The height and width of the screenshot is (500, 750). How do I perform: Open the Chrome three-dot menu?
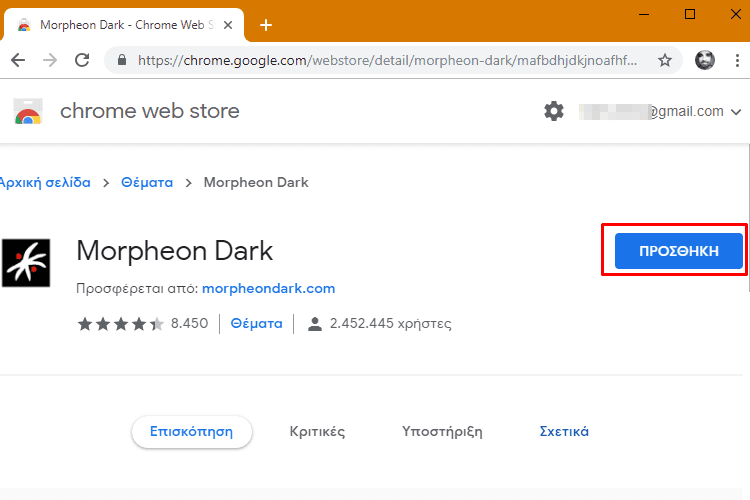[x=737, y=60]
